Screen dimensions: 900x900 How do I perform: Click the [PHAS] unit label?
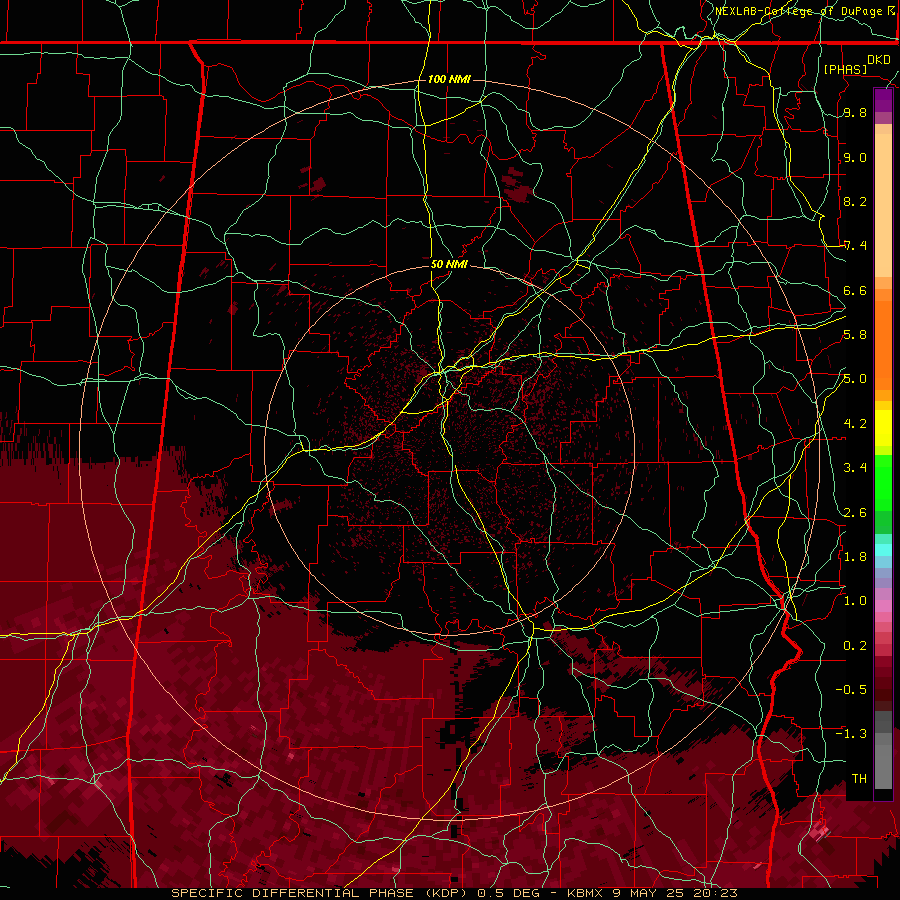pos(845,69)
